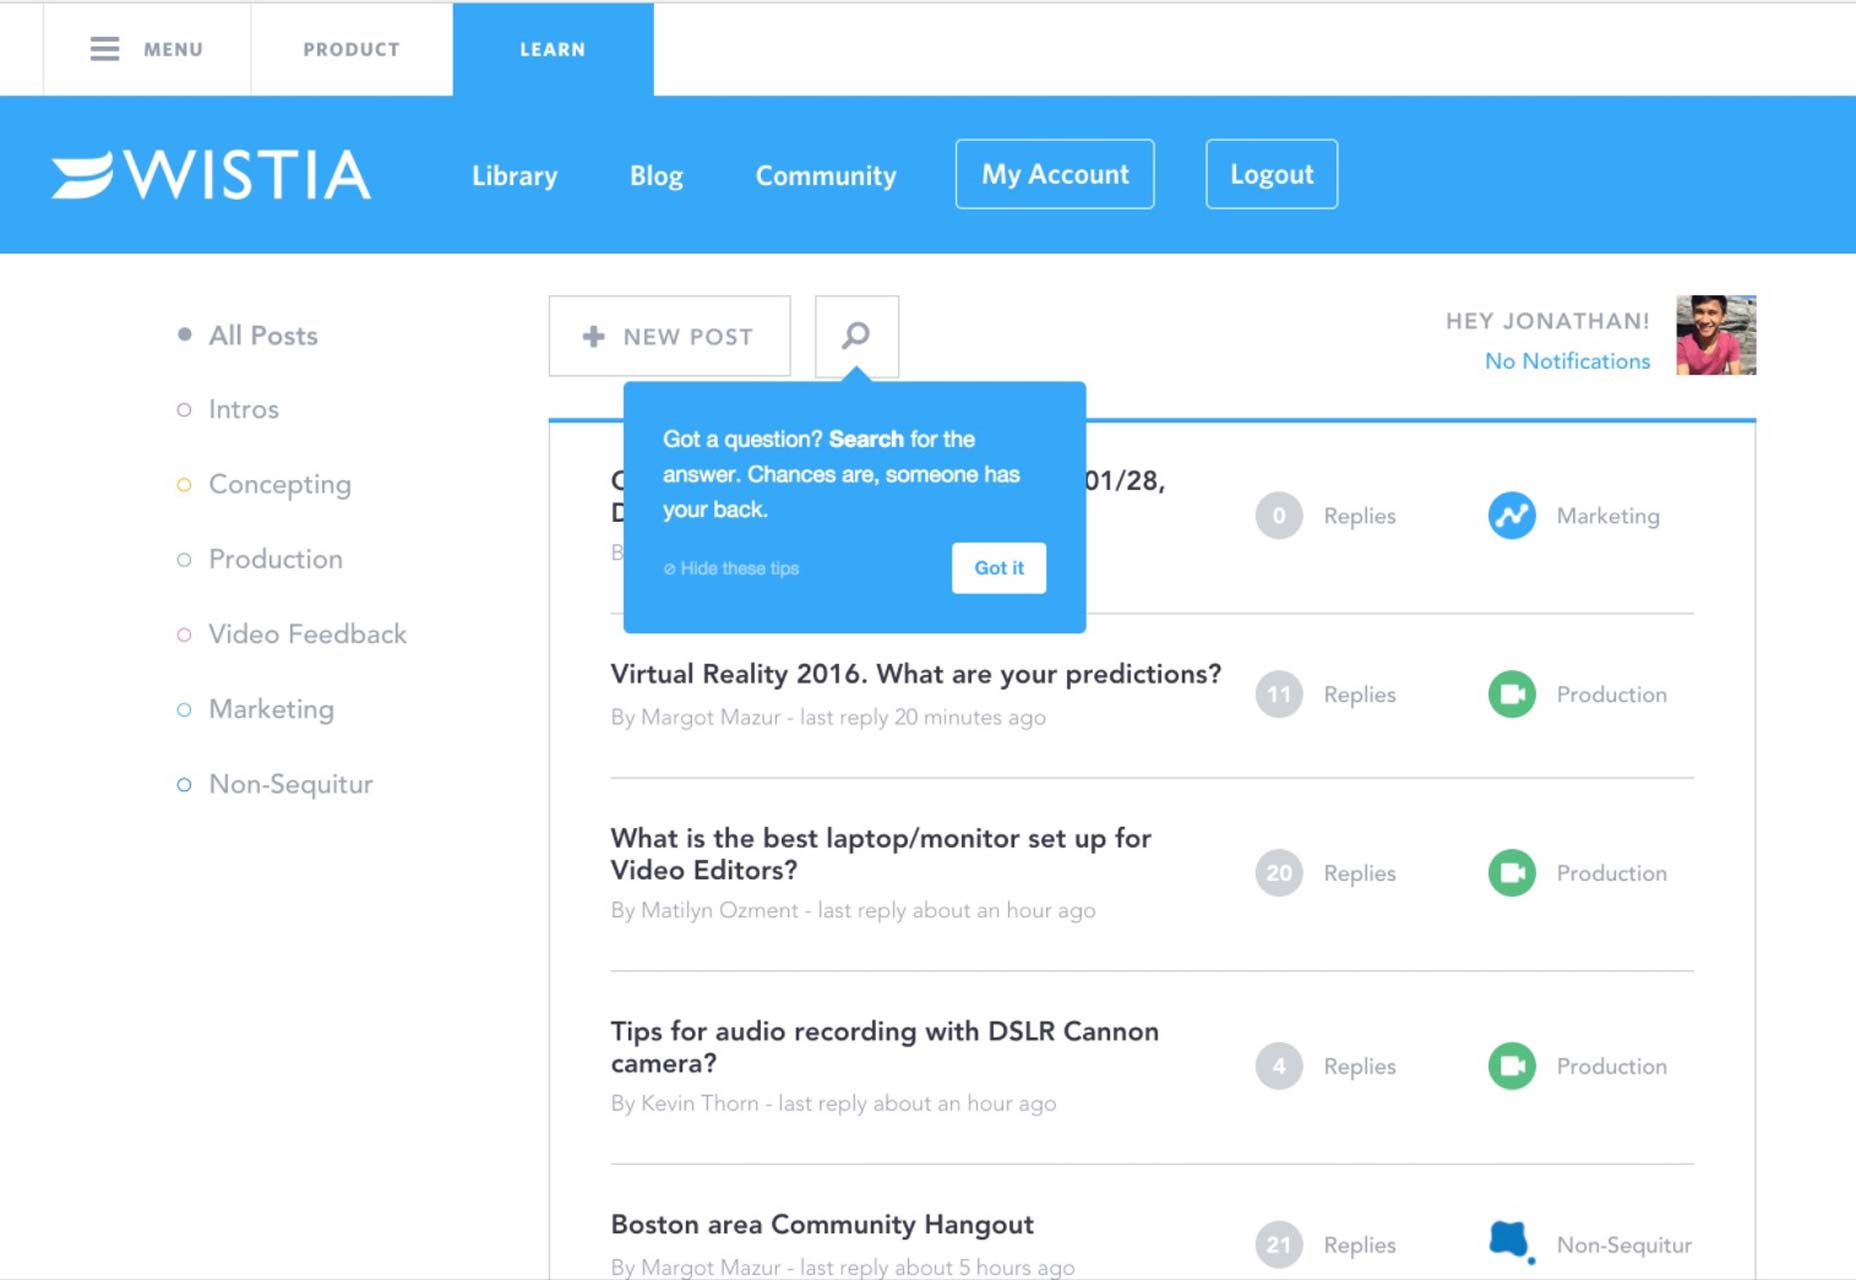The image size is (1856, 1280).
Task: Open the hamburger menu icon
Action: coord(104,49)
